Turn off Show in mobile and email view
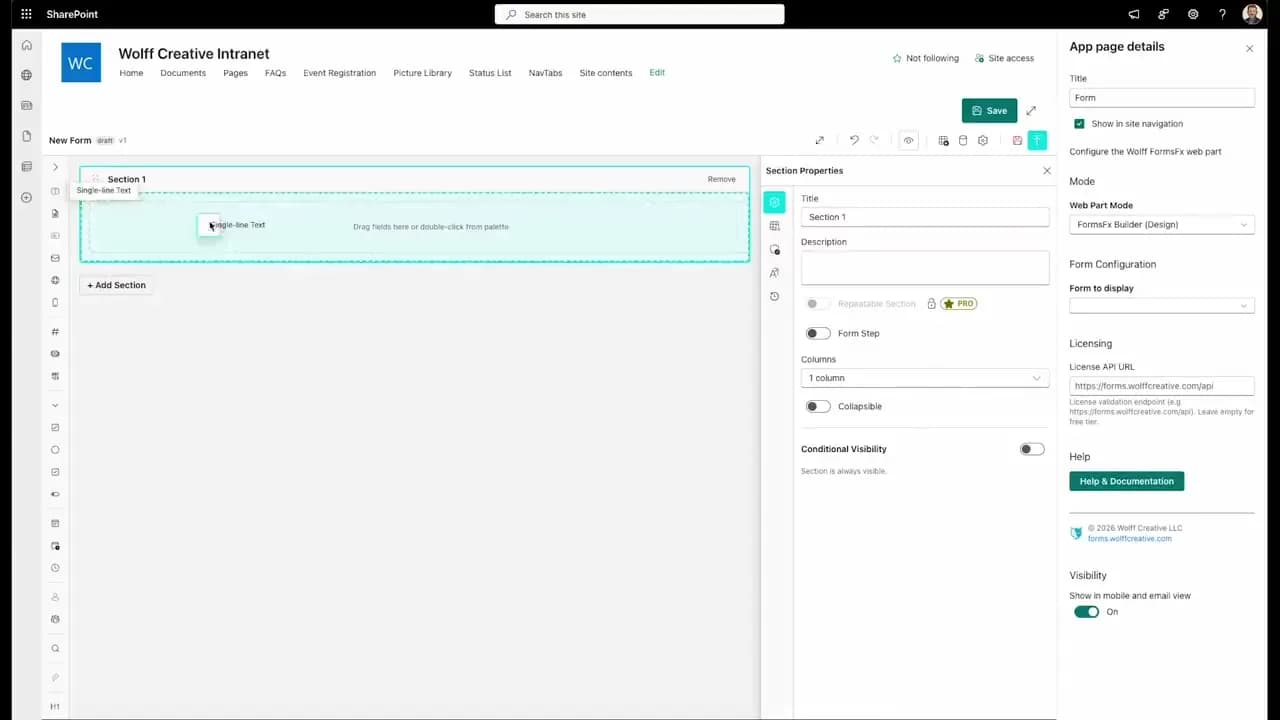Screen dimensions: 1280x720 [x=1086, y=612]
